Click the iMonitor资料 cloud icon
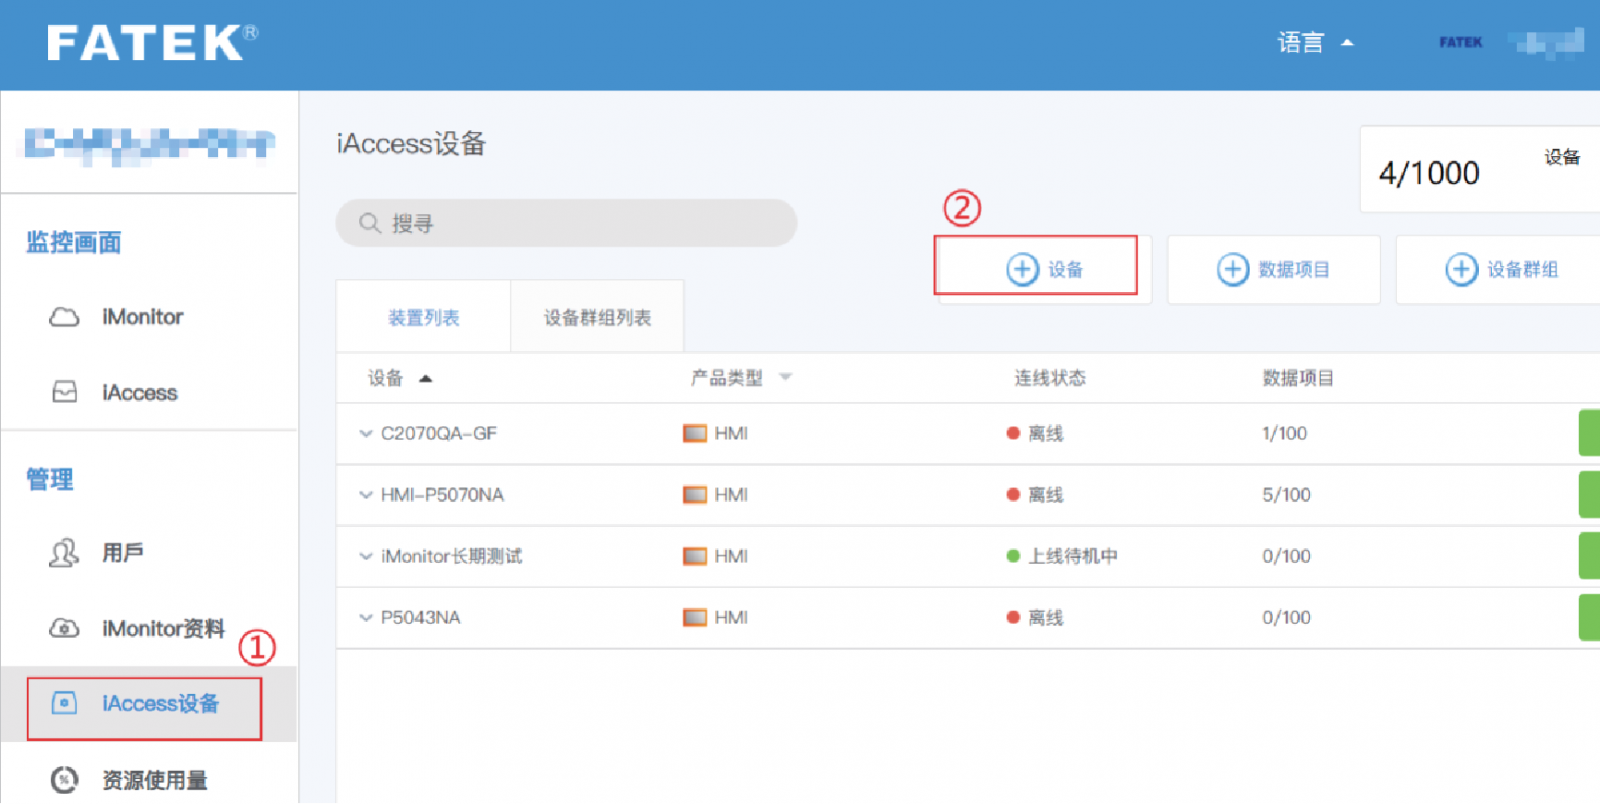The height and width of the screenshot is (804, 1600). point(64,628)
